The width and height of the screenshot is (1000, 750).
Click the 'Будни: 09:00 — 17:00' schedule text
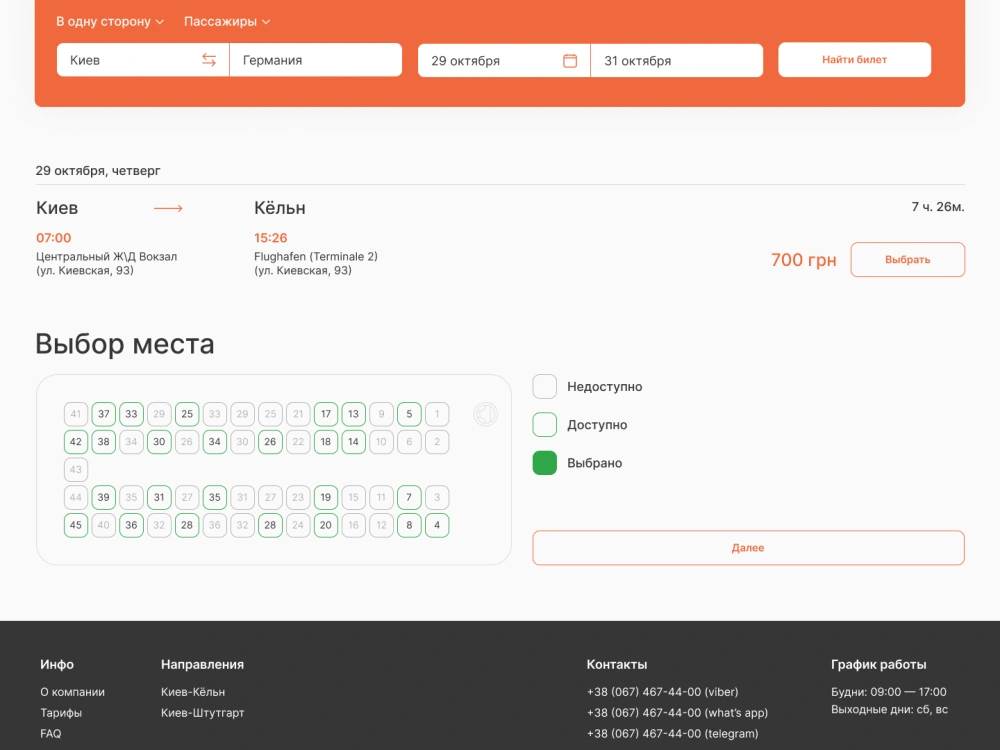pyautogui.click(x=889, y=692)
